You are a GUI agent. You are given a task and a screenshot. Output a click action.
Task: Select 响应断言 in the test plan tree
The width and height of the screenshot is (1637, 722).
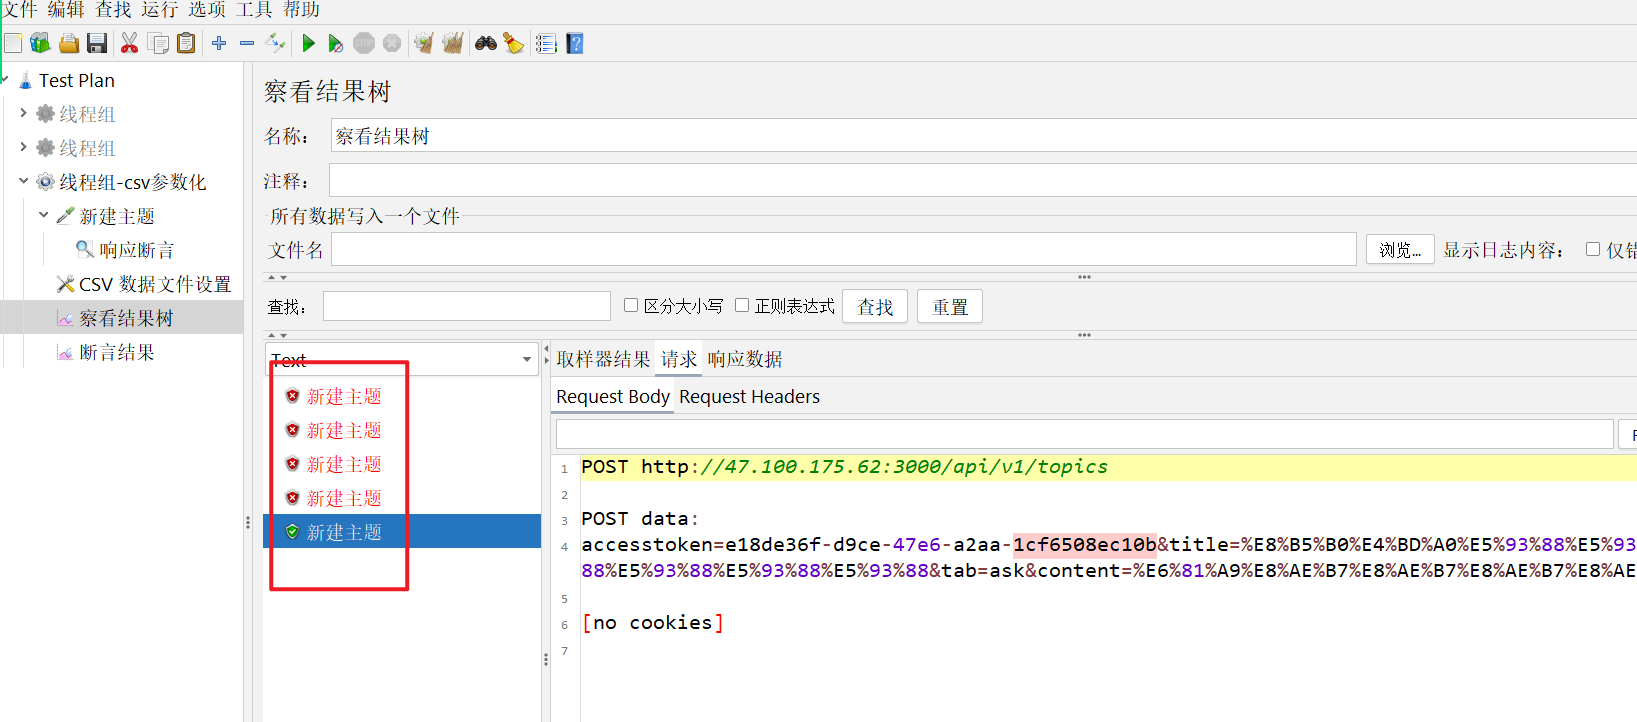(136, 250)
